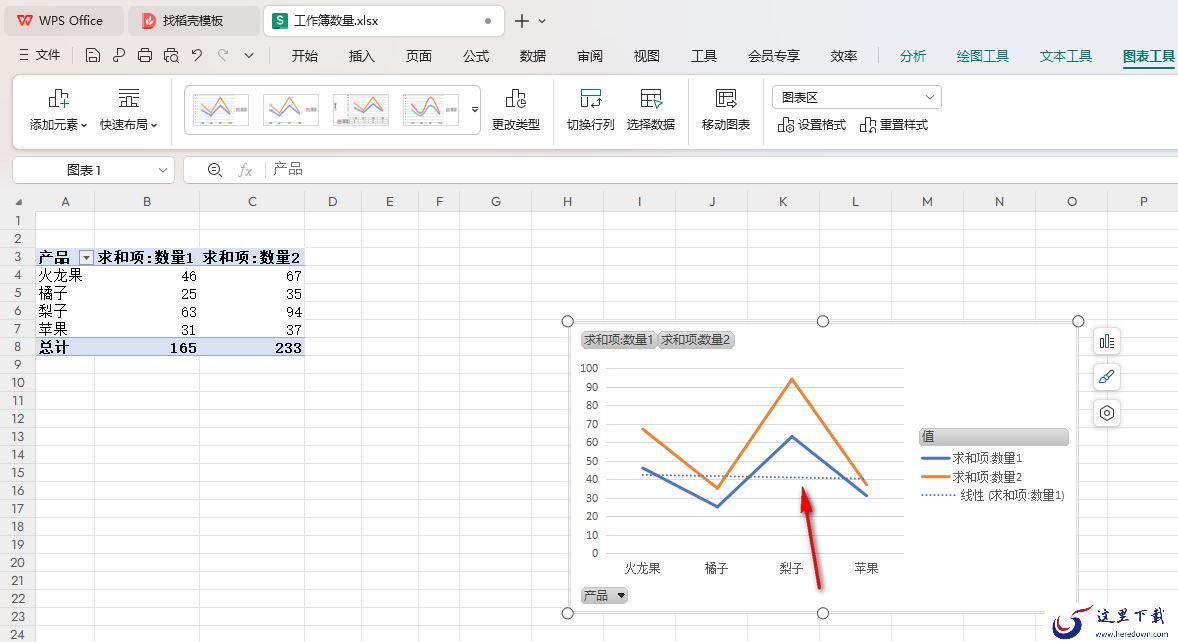Open the 工具 tab
Image resolution: width=1178 pixels, height=642 pixels.
point(704,56)
